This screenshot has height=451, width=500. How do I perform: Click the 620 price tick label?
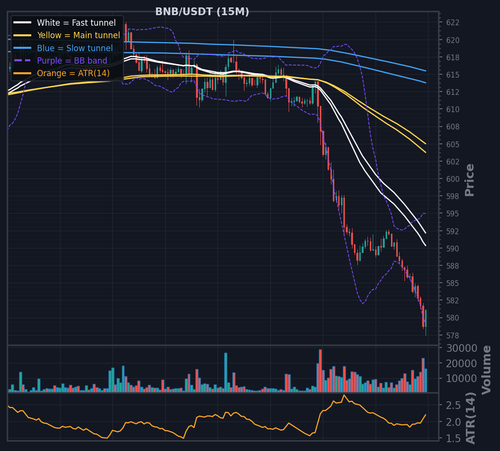(x=453, y=40)
